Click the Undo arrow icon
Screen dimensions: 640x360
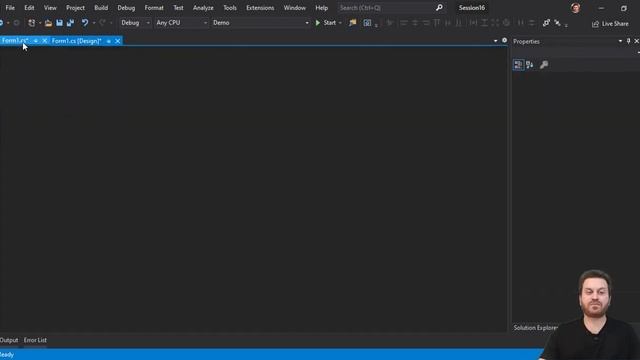pos(84,23)
